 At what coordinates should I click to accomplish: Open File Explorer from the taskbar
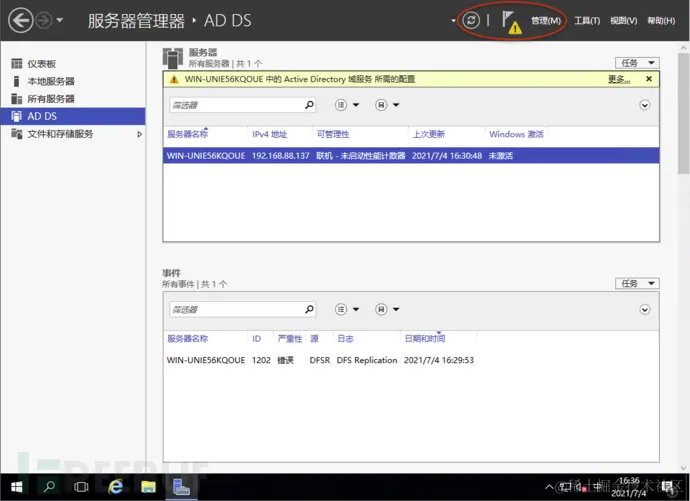point(148,487)
